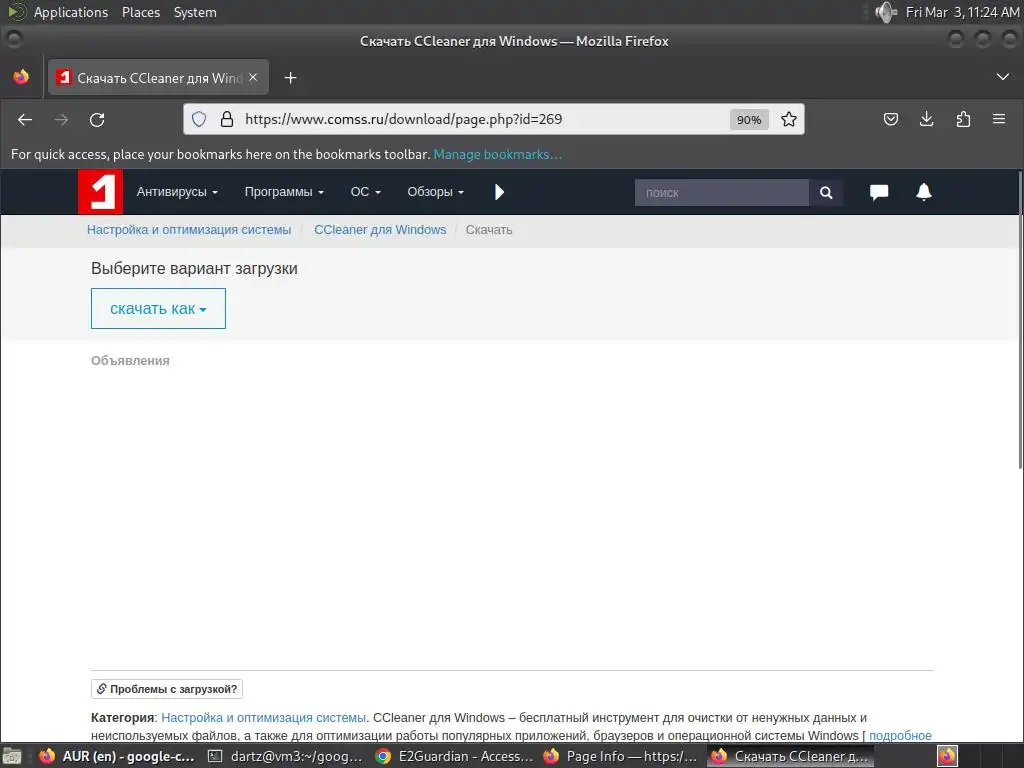Open the Applications menu

71,12
